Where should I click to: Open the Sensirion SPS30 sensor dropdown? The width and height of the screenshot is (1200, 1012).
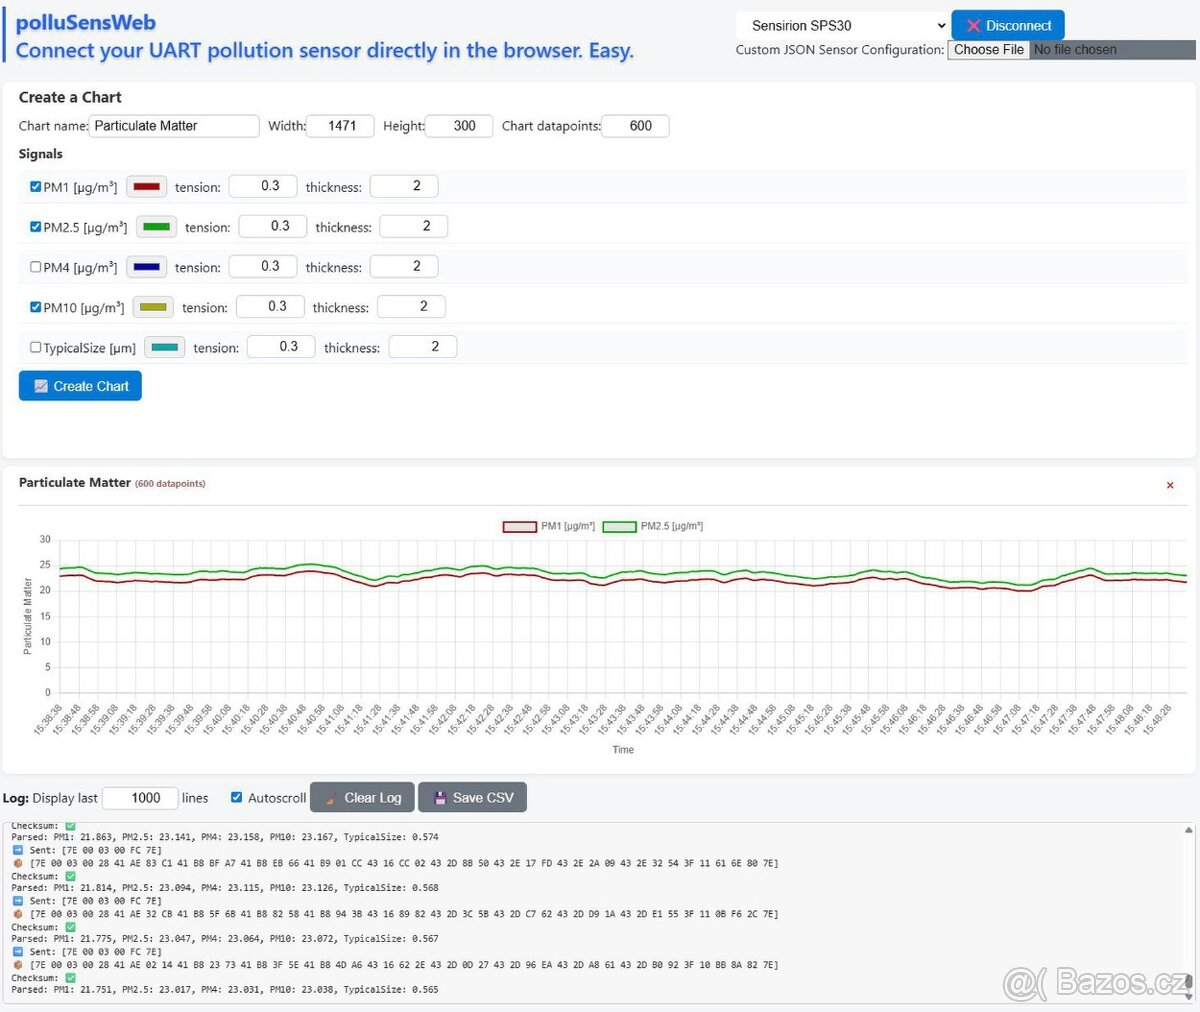click(842, 26)
